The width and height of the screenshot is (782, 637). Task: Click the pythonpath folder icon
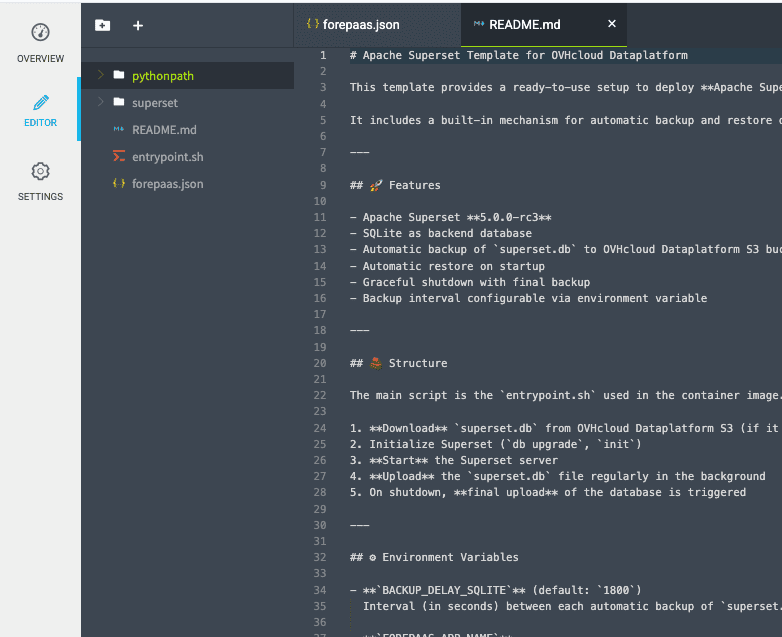119,75
